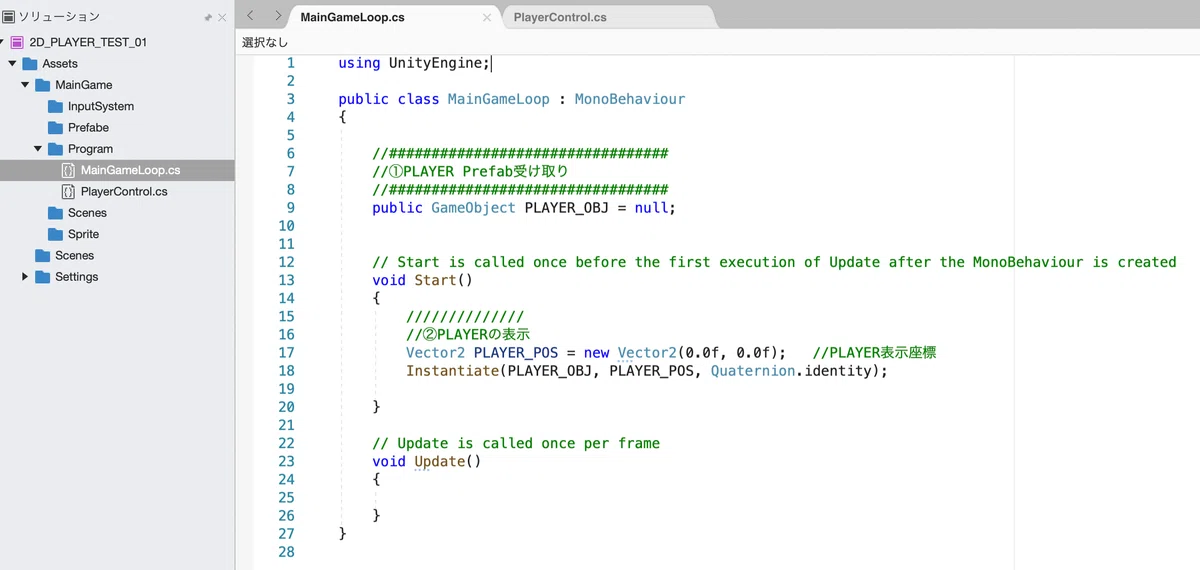This screenshot has height=570, width=1200.
Task: Close the MainGameLoop.cs tab
Action: click(x=487, y=18)
